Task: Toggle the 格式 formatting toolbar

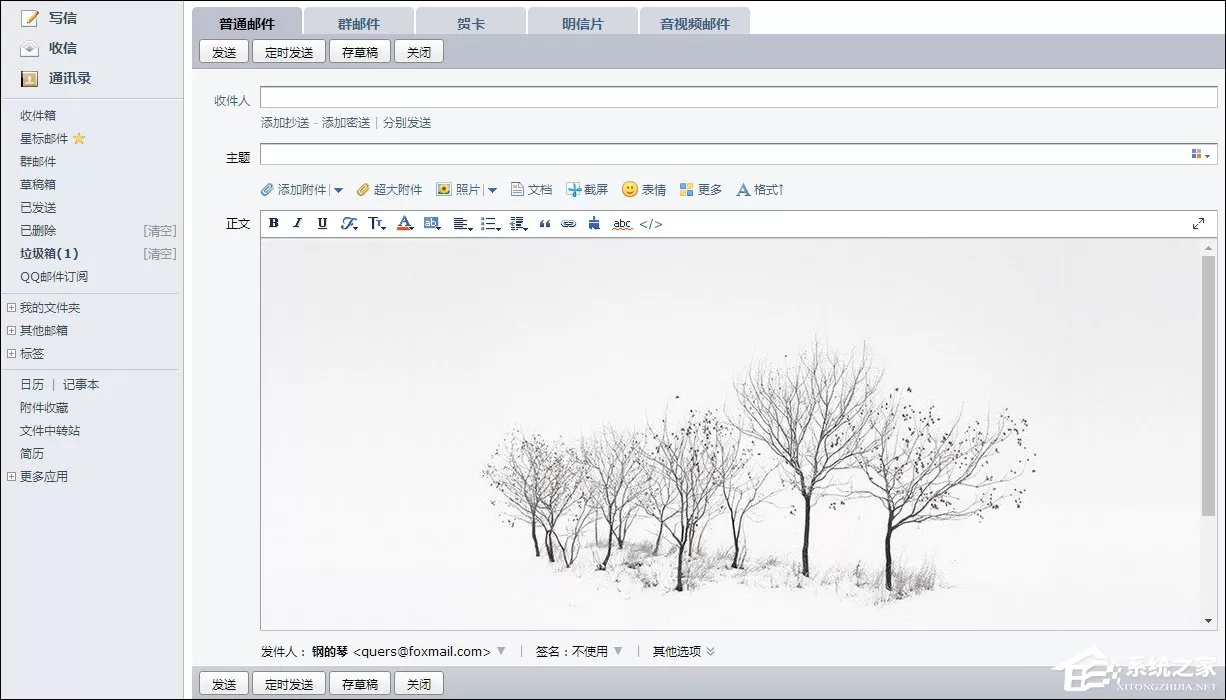Action: (760, 189)
